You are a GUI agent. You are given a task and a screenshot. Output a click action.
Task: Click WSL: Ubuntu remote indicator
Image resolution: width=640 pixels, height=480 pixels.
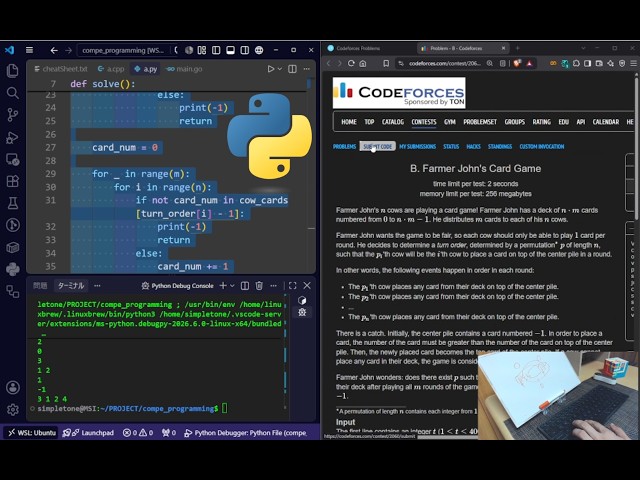click(32, 433)
